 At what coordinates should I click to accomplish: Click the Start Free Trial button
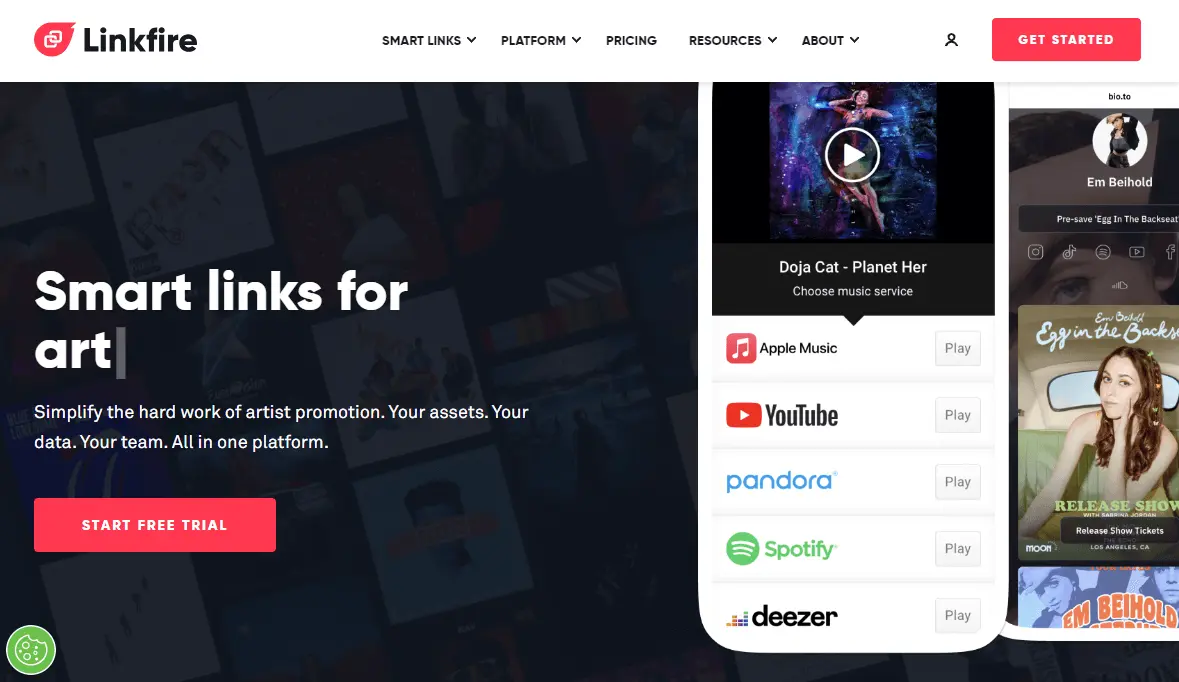155,525
